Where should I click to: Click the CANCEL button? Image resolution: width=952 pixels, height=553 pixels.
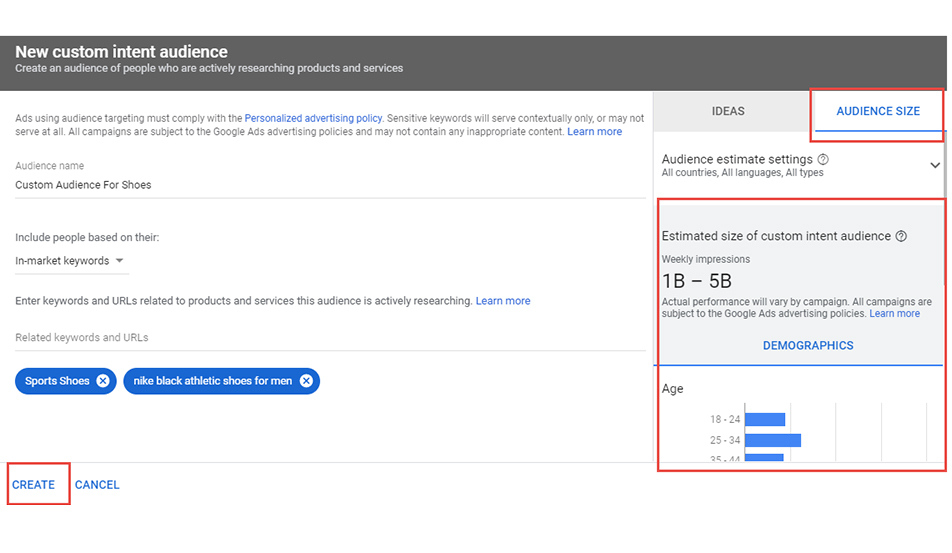click(x=97, y=484)
